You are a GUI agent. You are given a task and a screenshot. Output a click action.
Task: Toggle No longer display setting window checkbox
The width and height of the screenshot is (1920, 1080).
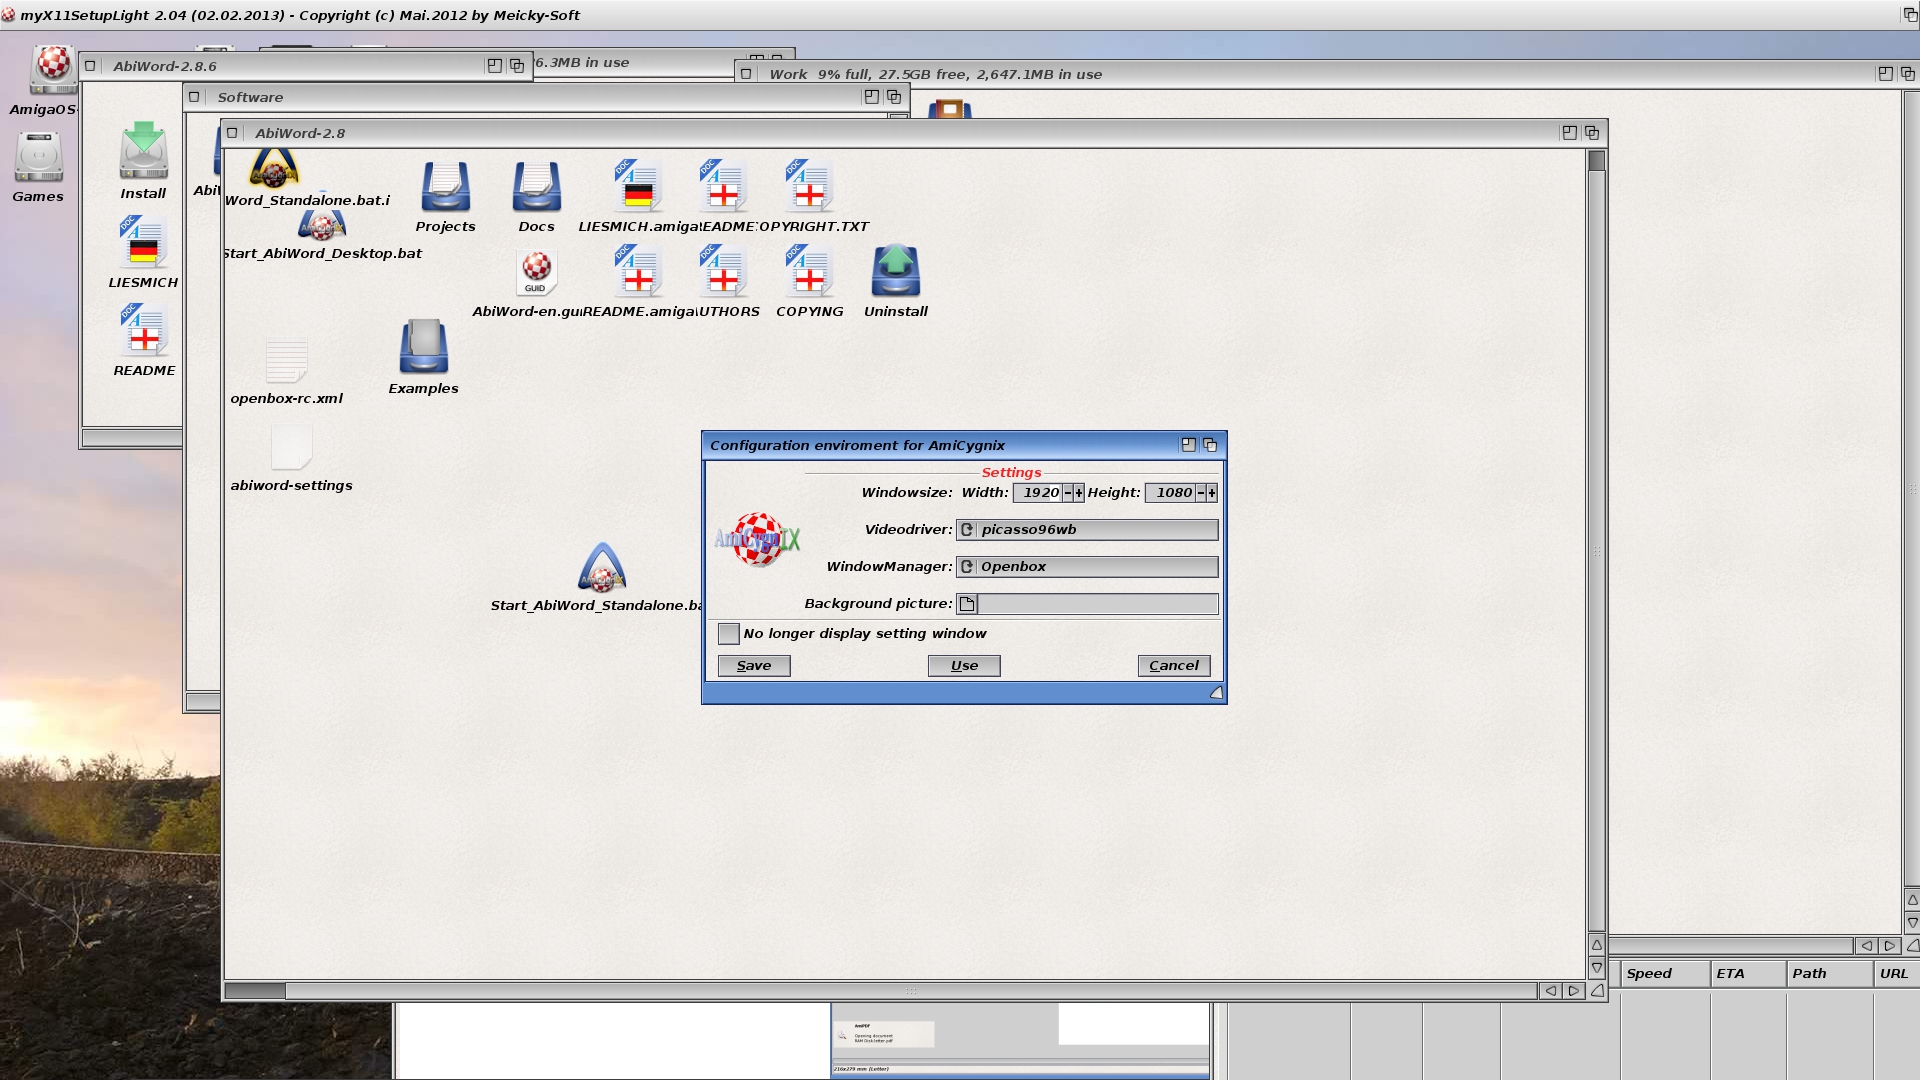727,632
